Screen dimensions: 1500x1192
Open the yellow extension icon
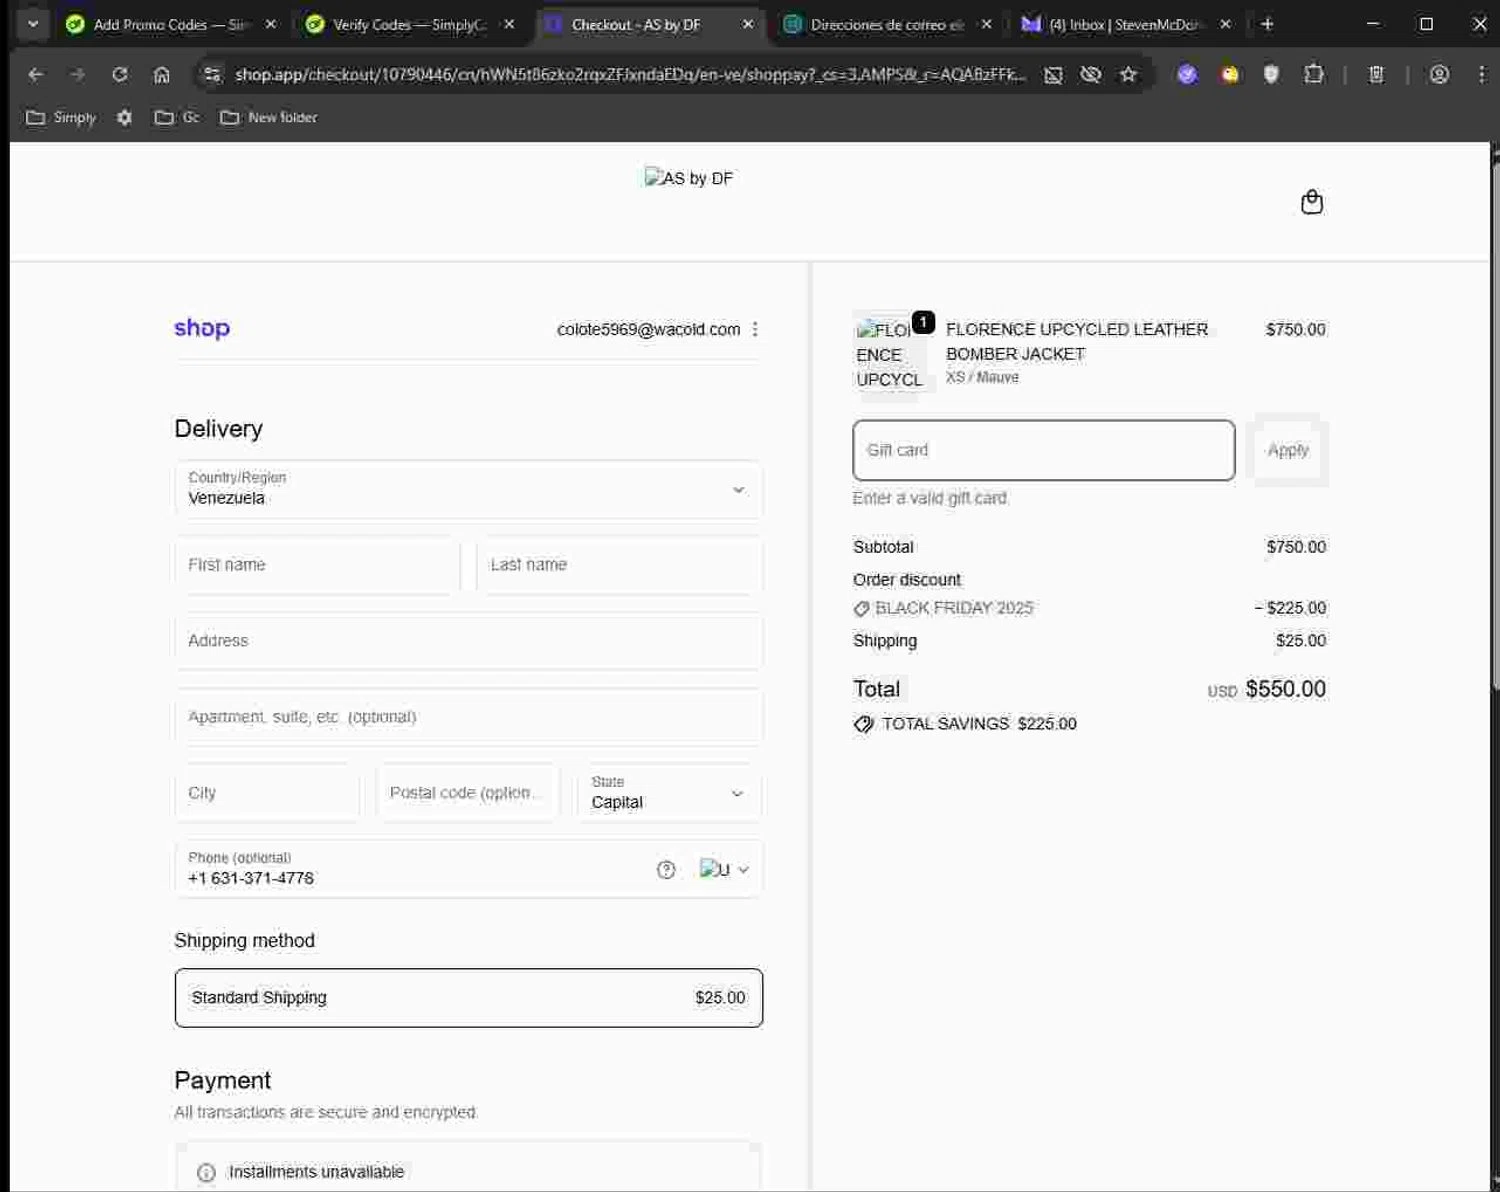pos(1229,74)
